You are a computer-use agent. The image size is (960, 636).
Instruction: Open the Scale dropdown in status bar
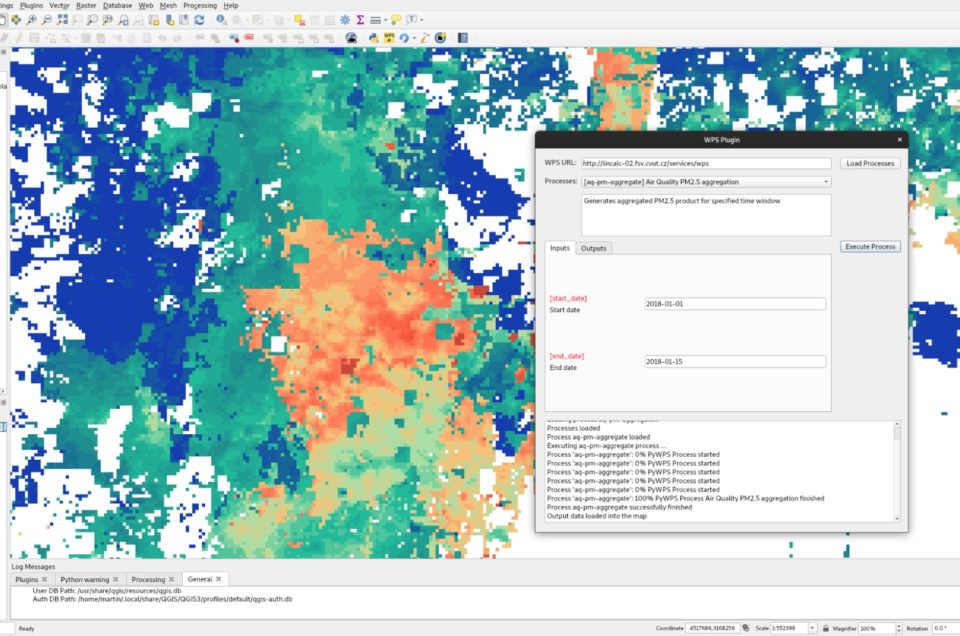tap(812, 628)
